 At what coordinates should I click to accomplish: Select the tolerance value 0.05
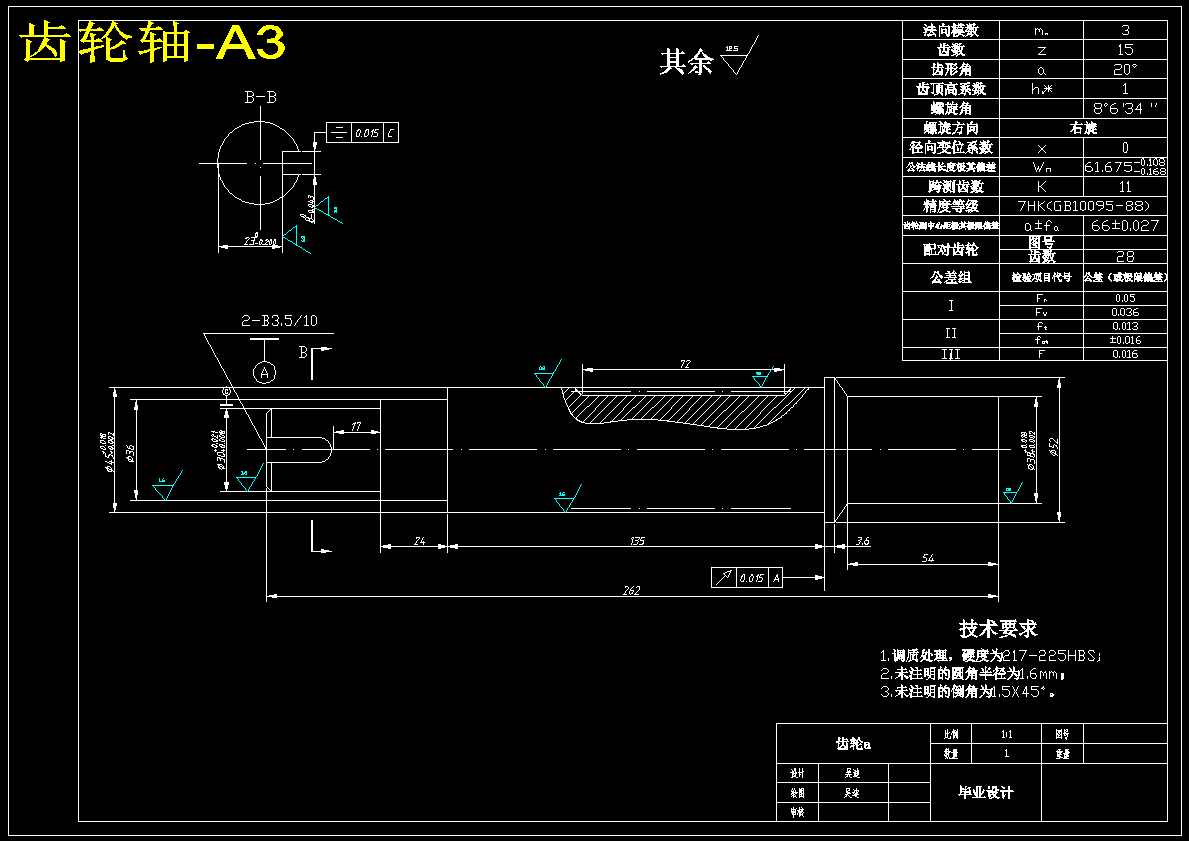click(x=1125, y=299)
